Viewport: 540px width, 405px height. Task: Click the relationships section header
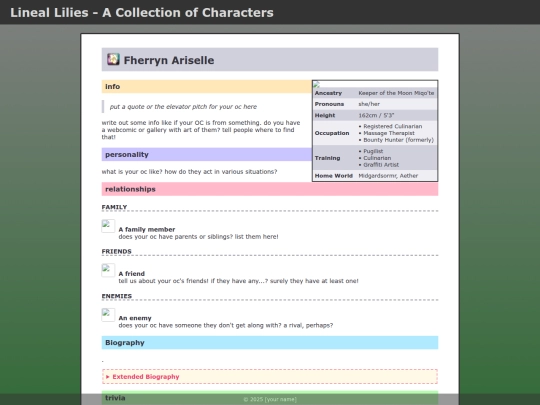270,189
